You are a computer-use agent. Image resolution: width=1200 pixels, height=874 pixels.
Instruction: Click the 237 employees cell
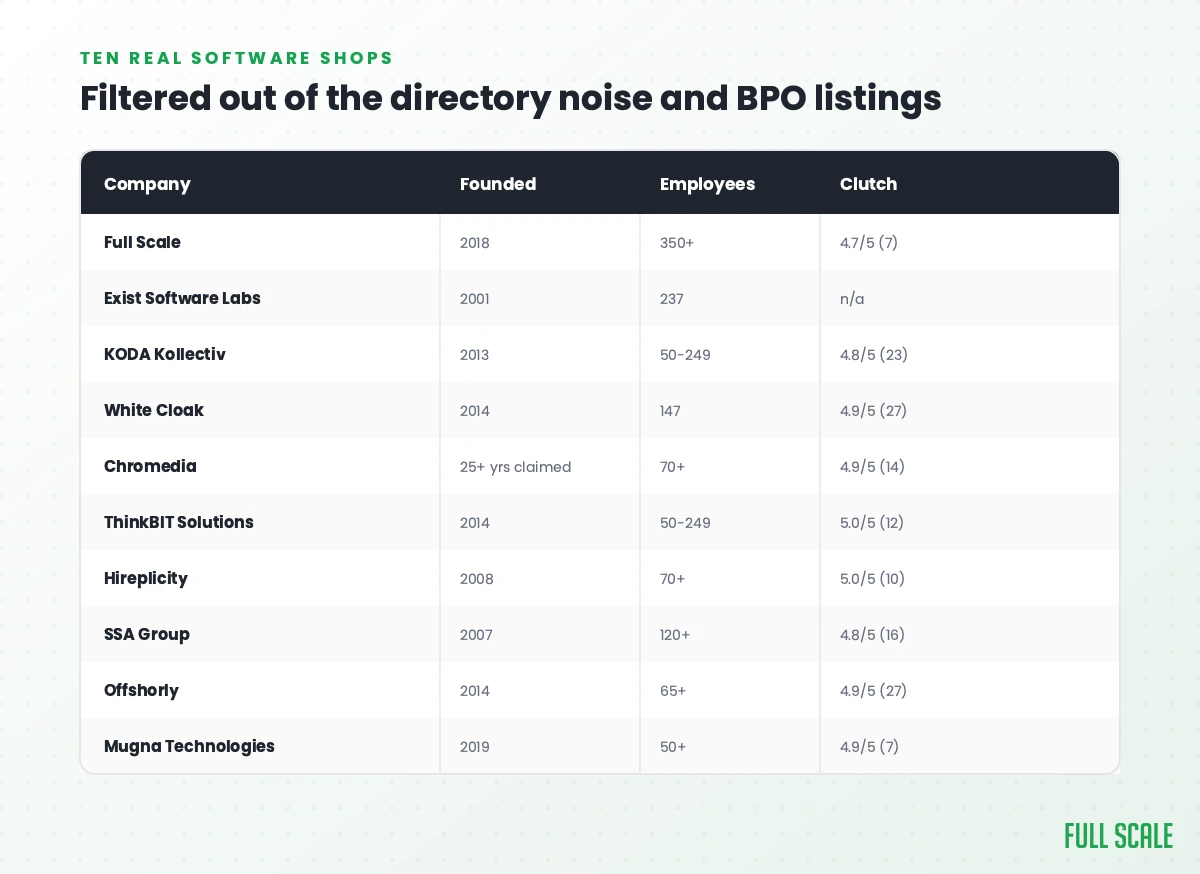point(672,298)
